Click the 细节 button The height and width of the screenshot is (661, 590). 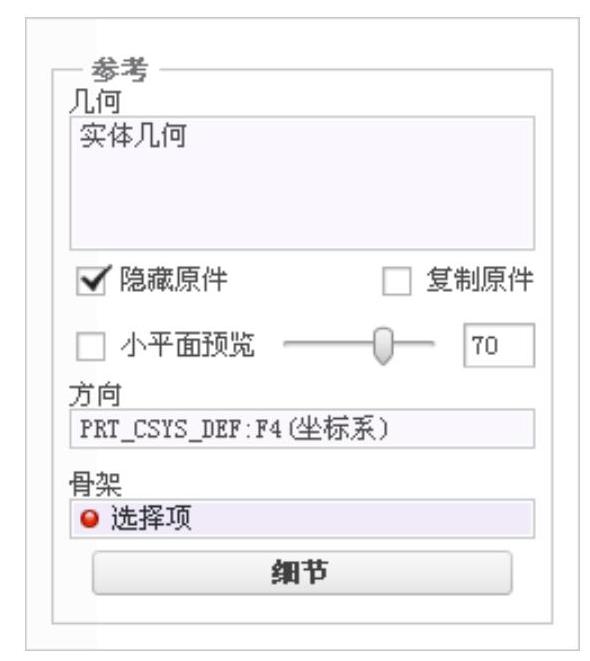(302, 572)
